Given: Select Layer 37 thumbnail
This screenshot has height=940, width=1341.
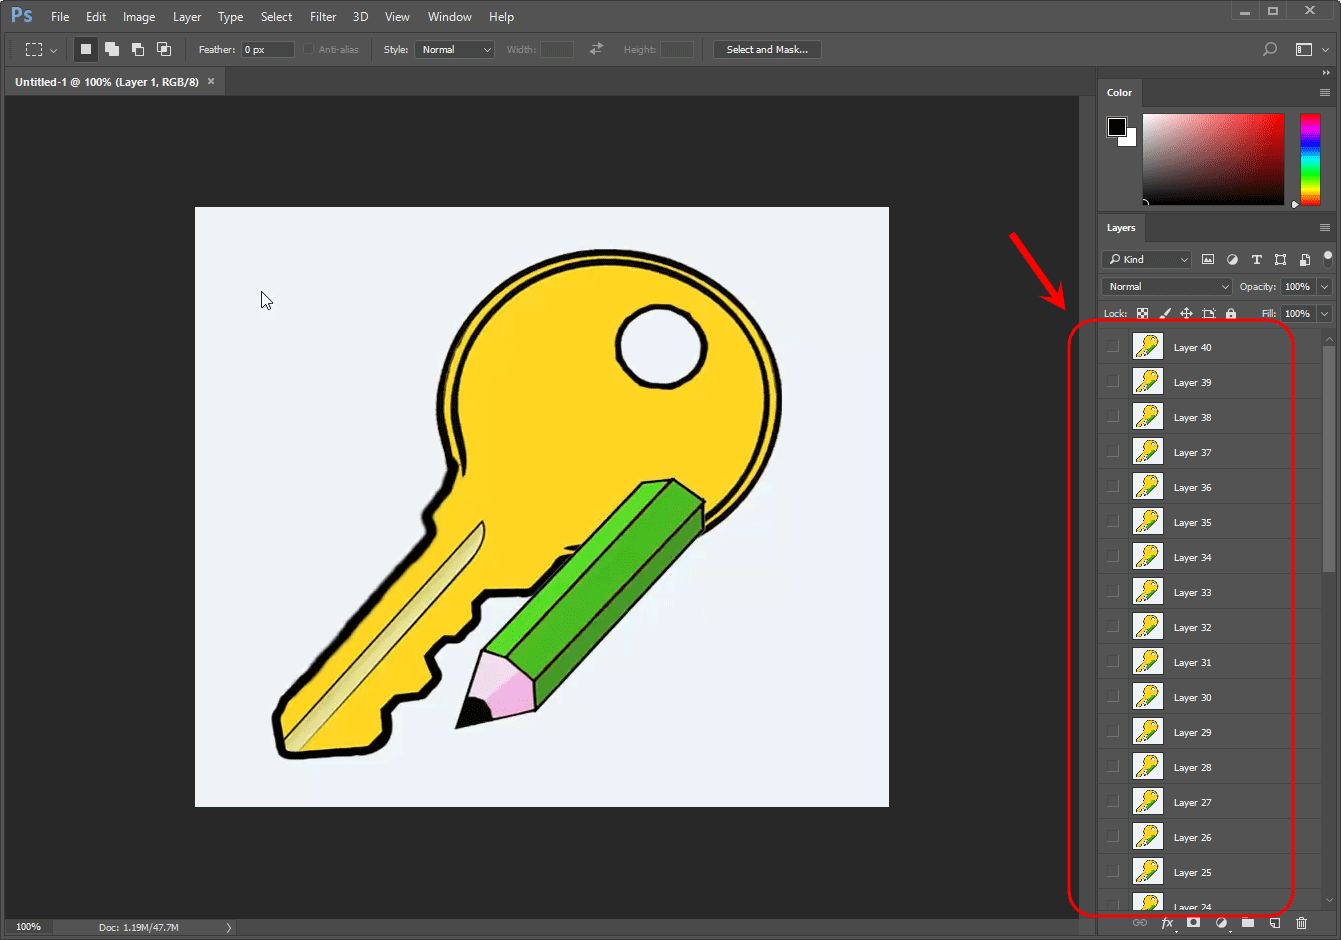Looking at the screenshot, I should coord(1147,452).
